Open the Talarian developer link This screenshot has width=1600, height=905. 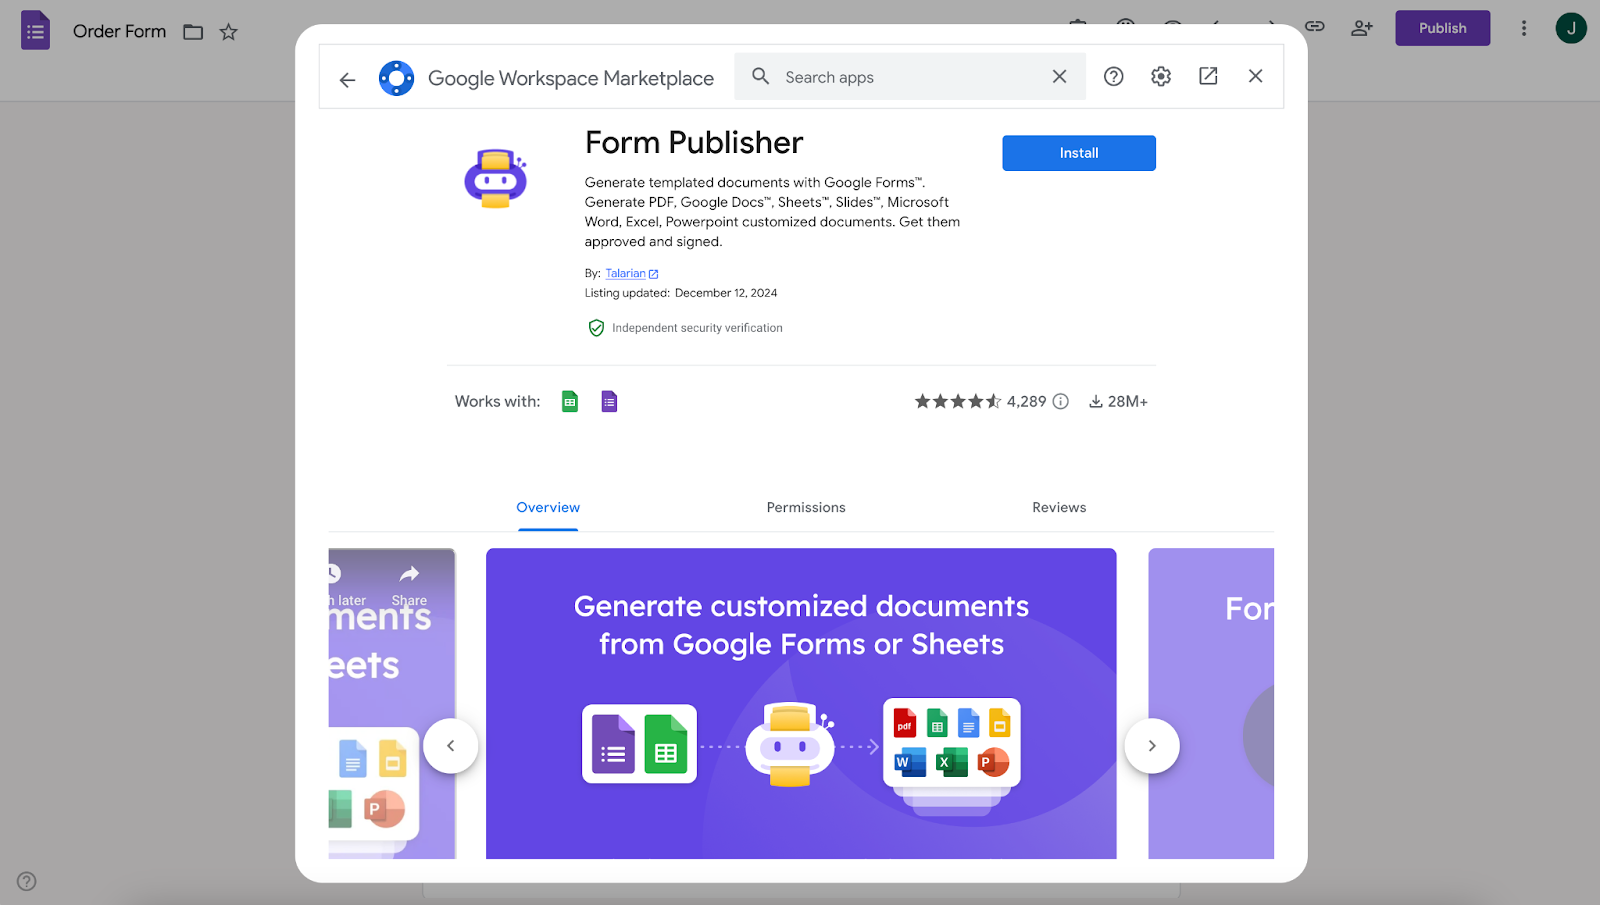(x=631, y=273)
